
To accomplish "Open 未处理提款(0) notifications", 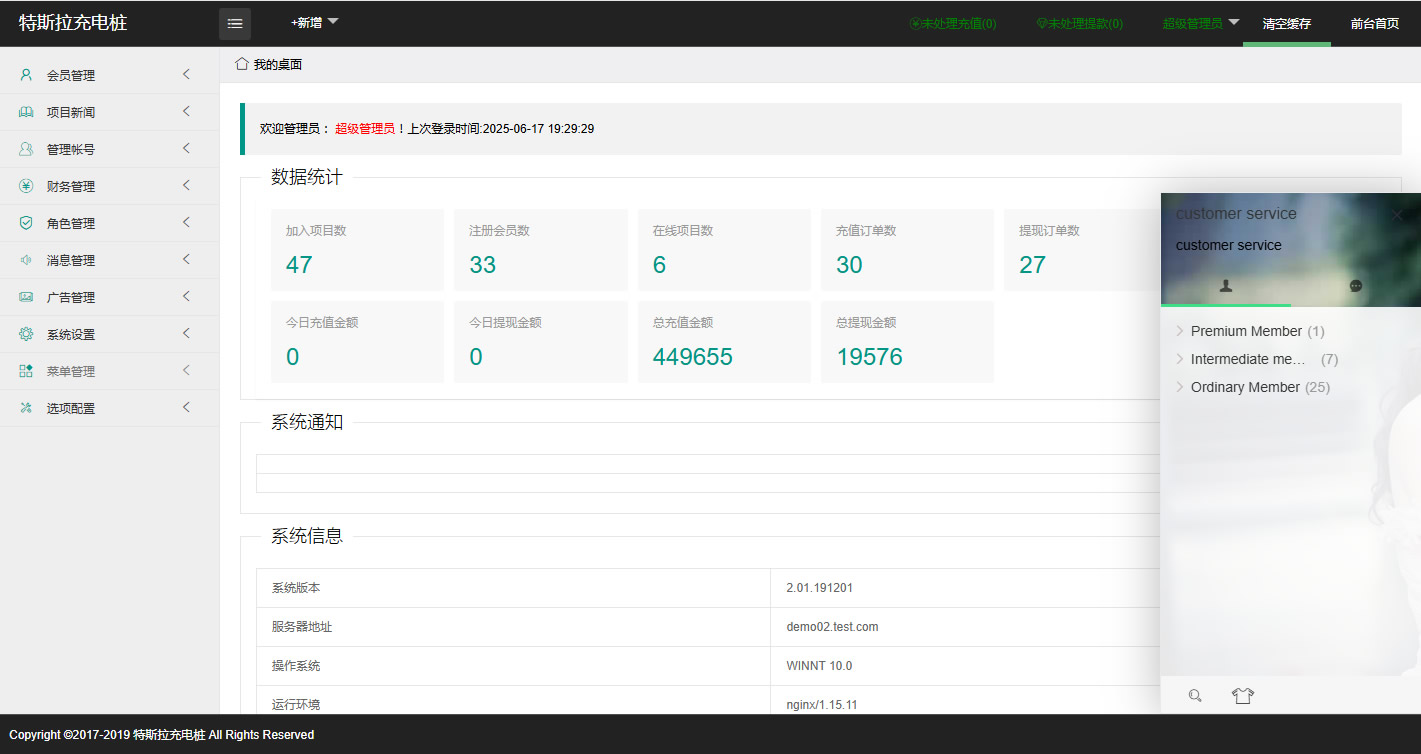I will click(x=1079, y=23).
